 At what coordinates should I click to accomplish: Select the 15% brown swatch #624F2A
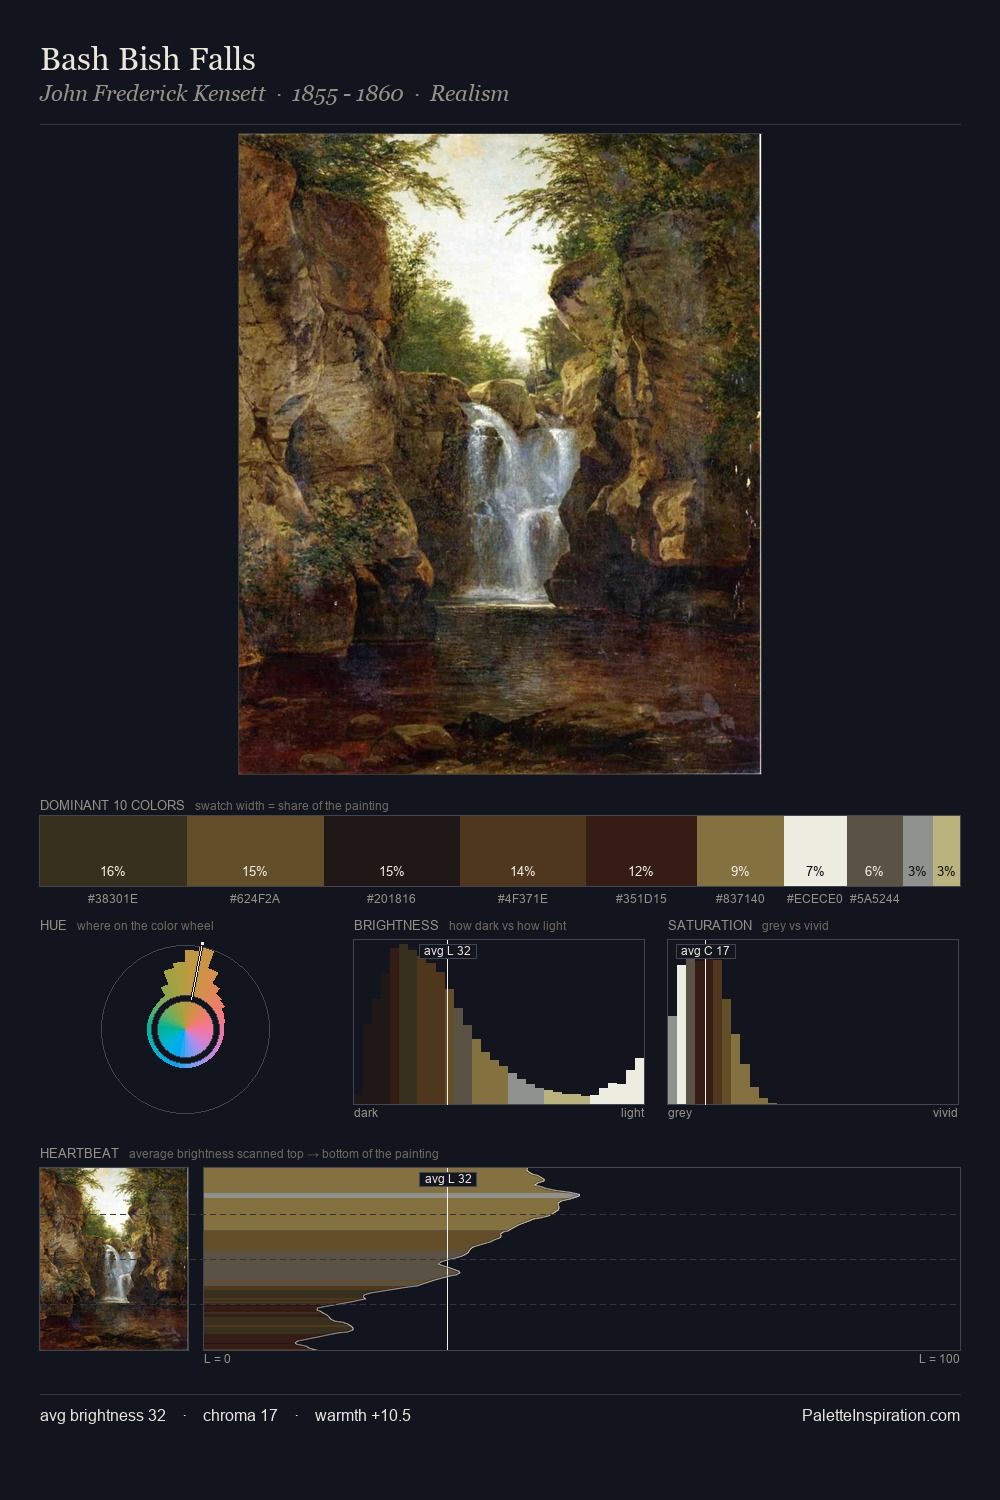pyautogui.click(x=255, y=851)
